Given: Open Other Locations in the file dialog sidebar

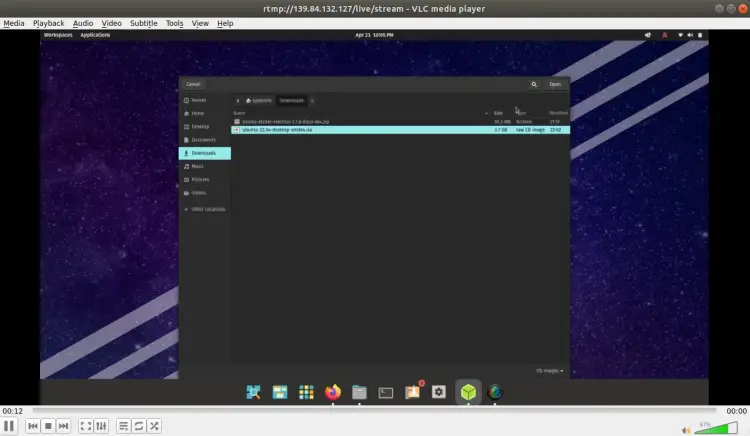Looking at the screenshot, I should pos(205,209).
